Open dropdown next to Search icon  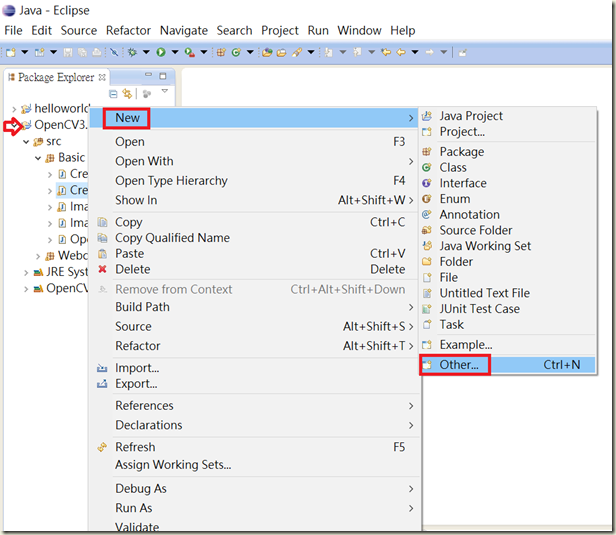pos(311,52)
